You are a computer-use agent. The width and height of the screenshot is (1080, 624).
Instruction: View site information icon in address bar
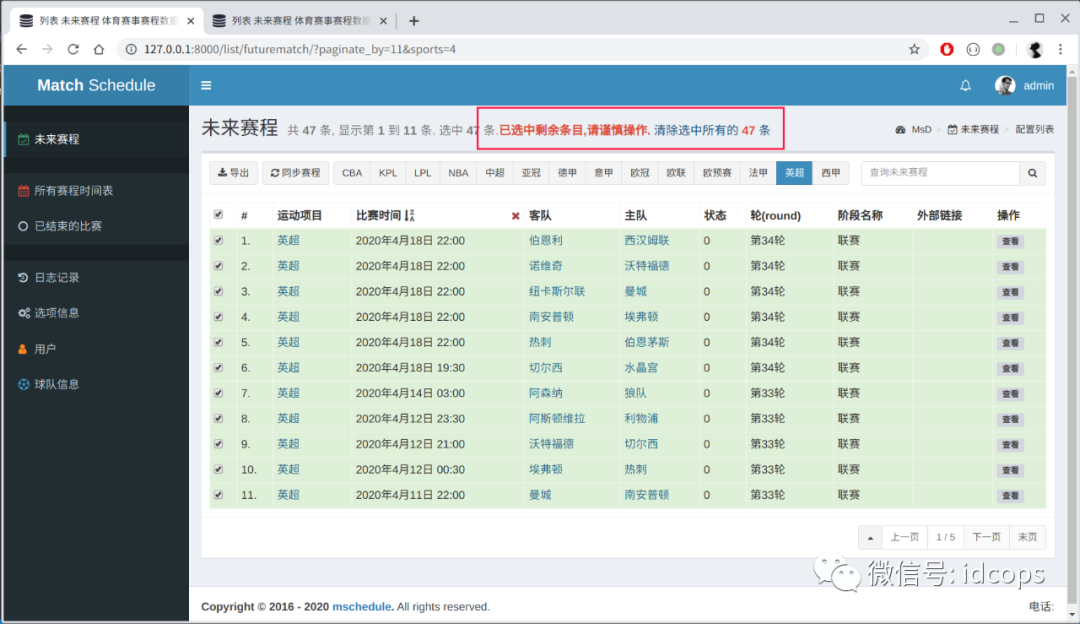[x=131, y=49]
